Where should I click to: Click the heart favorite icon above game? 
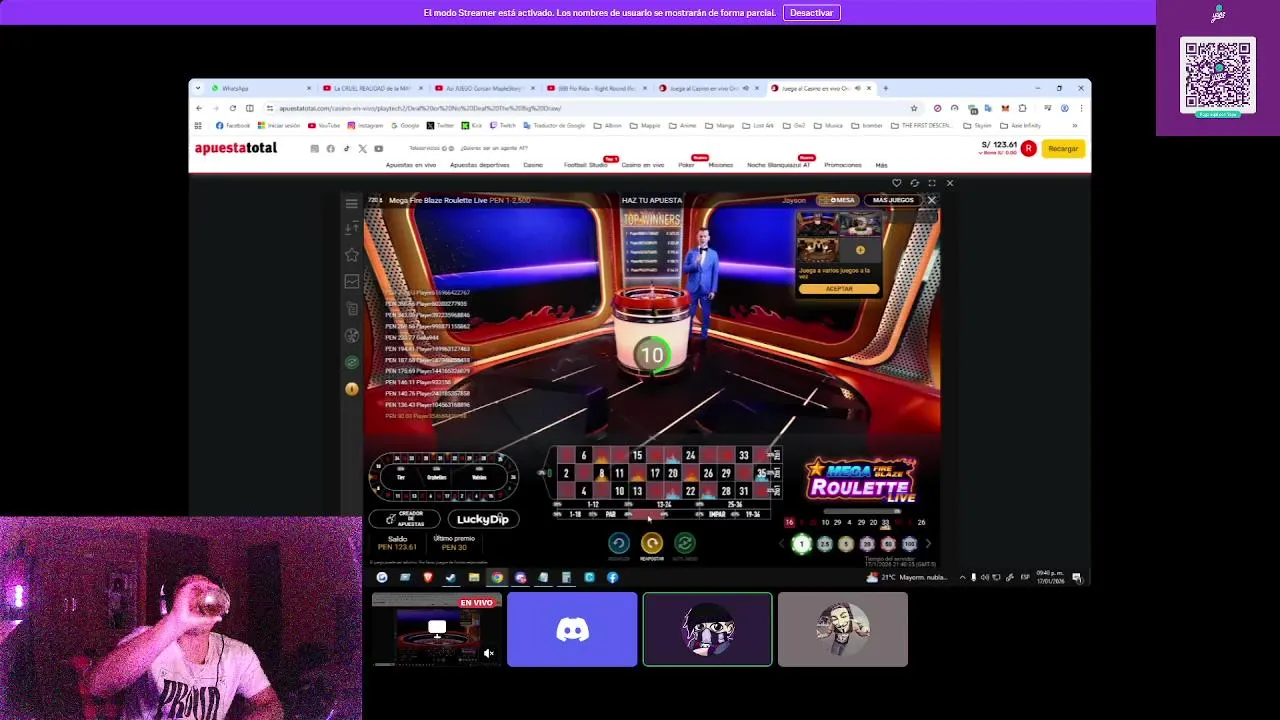pyautogui.click(x=896, y=183)
